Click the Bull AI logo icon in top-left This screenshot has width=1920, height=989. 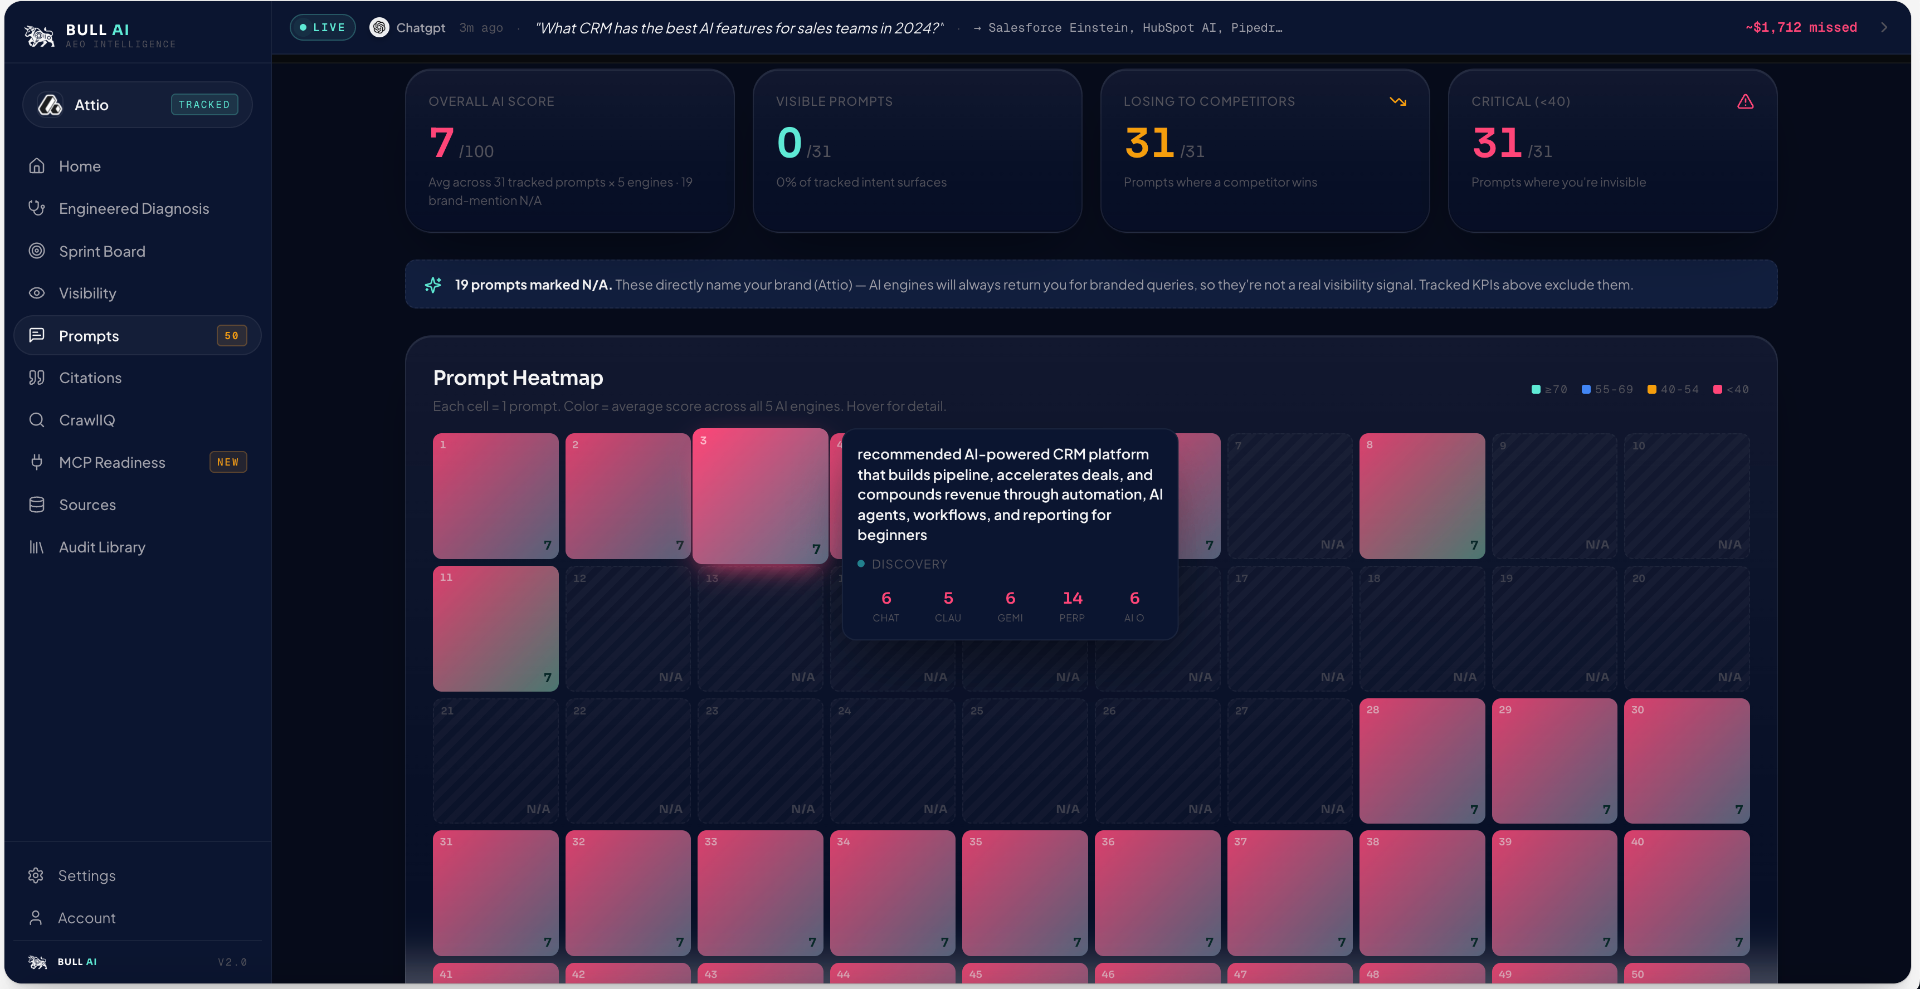pyautogui.click(x=39, y=36)
